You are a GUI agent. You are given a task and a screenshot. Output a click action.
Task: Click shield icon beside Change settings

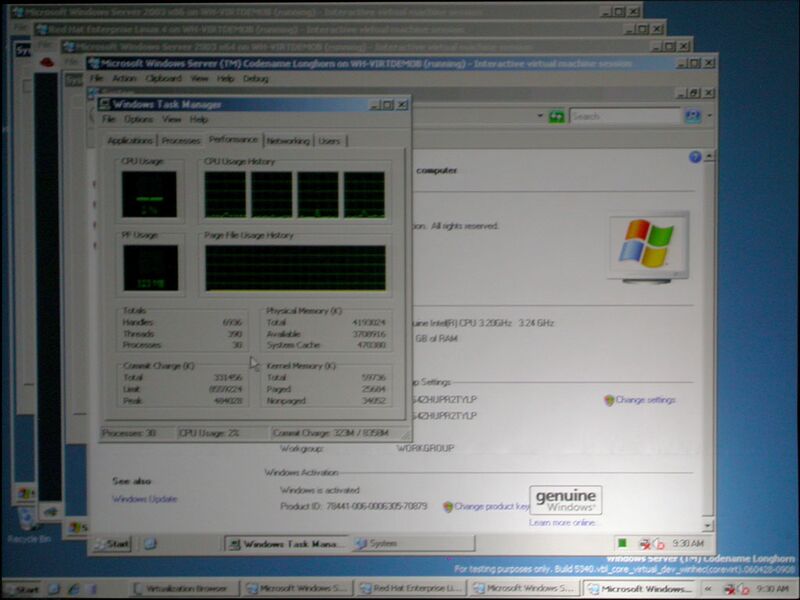click(609, 401)
